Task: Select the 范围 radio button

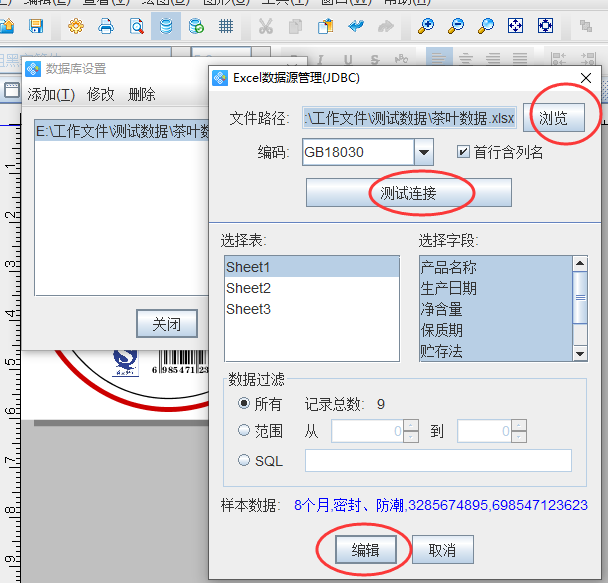Action: (244, 431)
